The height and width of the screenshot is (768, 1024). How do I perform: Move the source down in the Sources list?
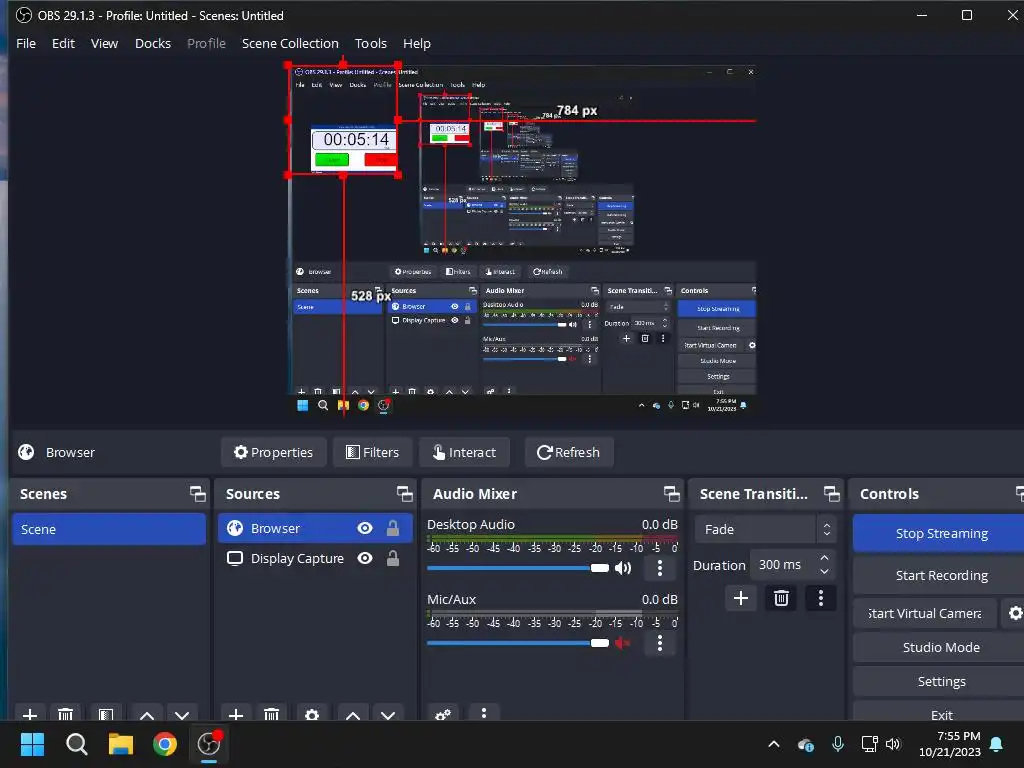click(x=388, y=715)
